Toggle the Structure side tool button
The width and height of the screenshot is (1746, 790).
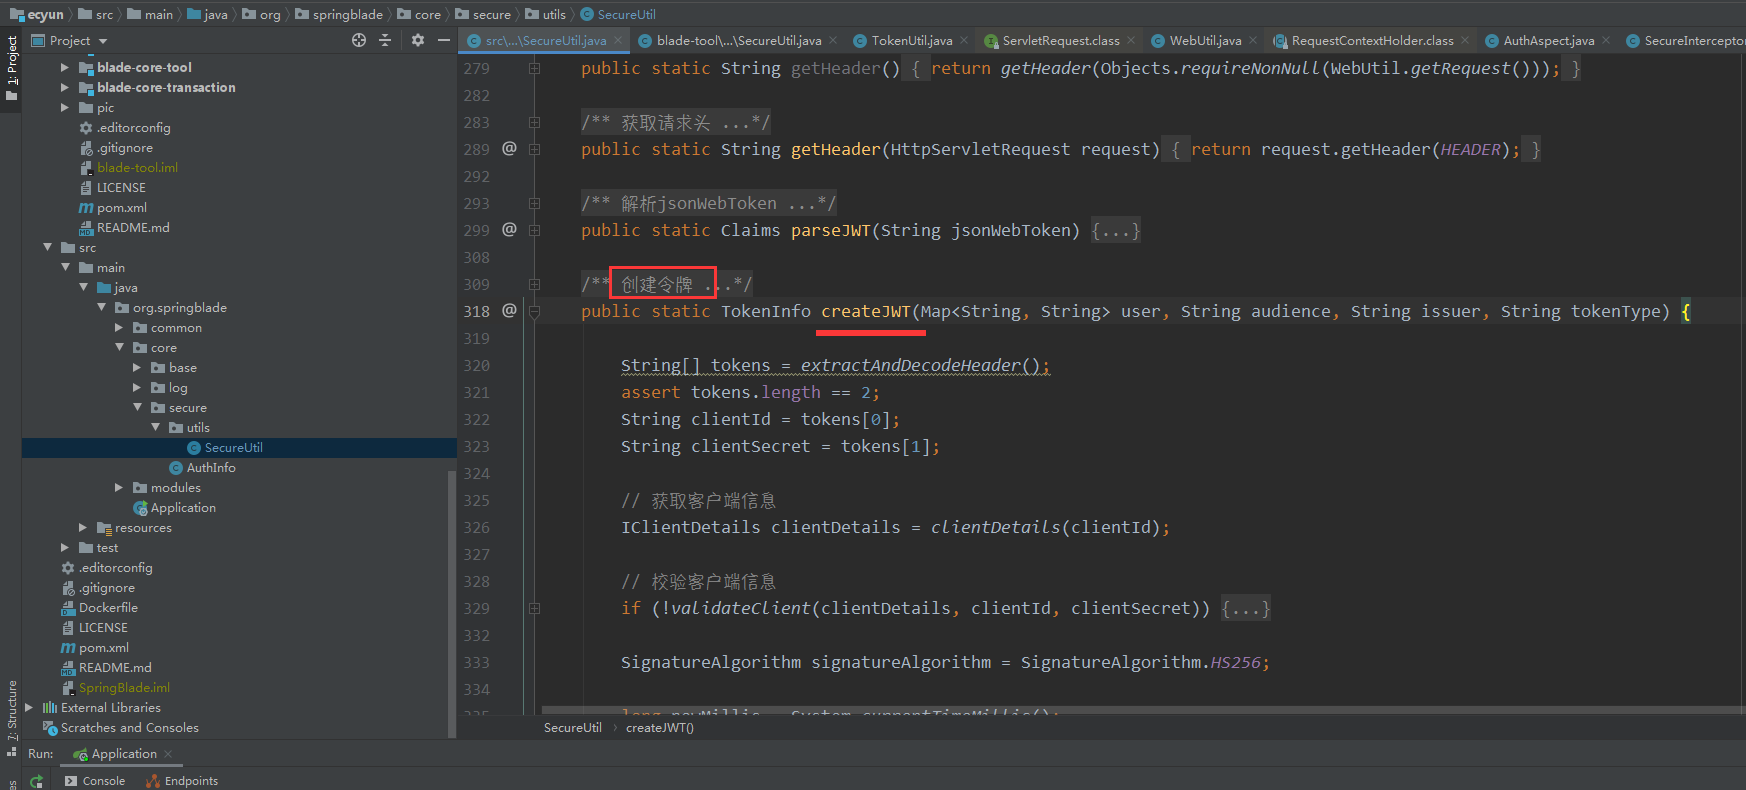click(x=12, y=717)
